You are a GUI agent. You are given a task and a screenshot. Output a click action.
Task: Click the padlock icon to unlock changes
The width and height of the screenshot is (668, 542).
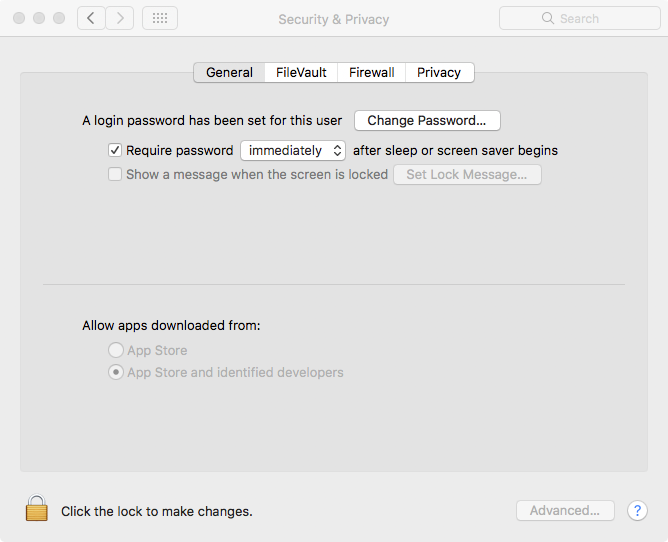click(37, 508)
